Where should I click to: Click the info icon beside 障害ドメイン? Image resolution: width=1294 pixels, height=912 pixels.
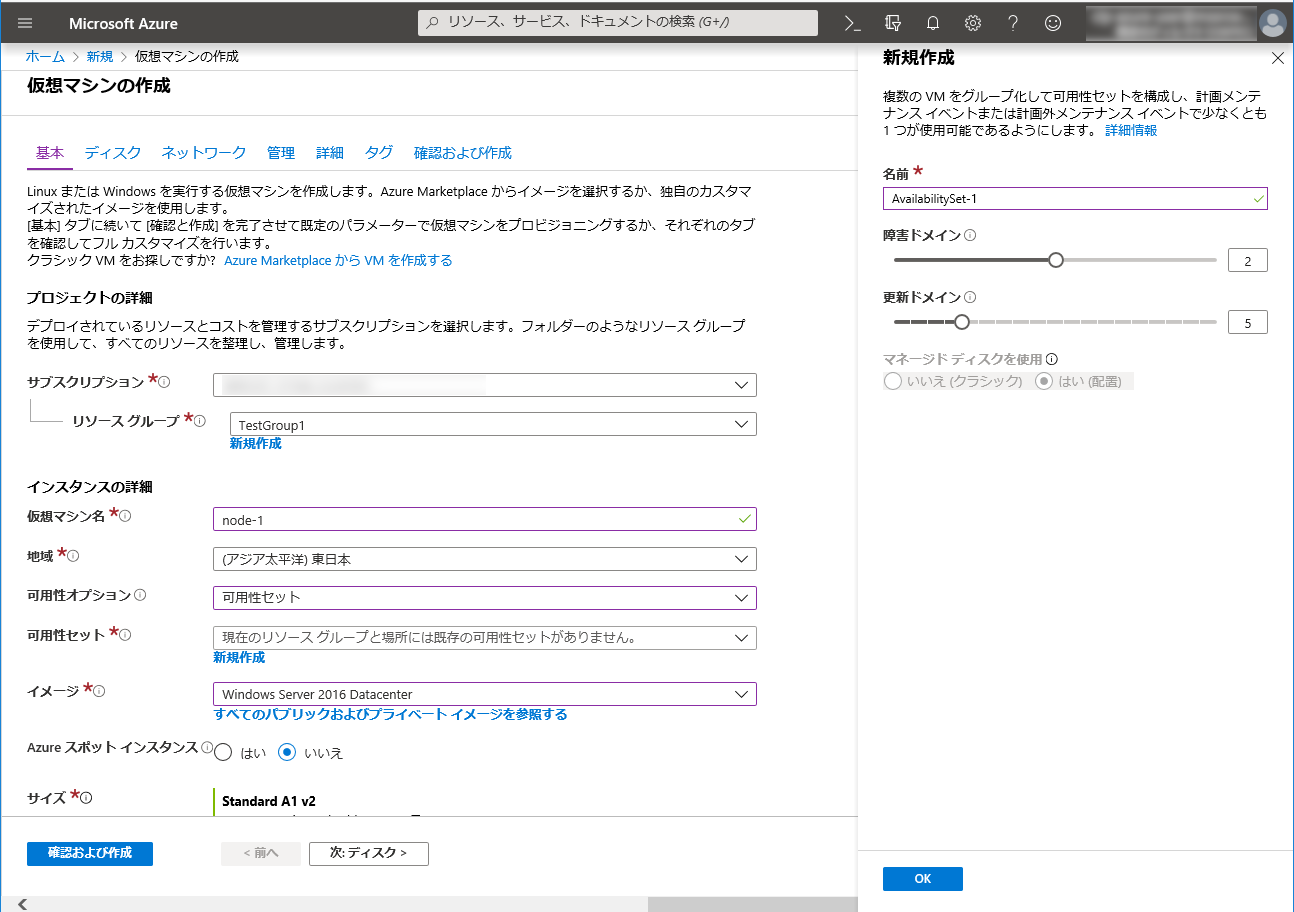click(x=971, y=236)
